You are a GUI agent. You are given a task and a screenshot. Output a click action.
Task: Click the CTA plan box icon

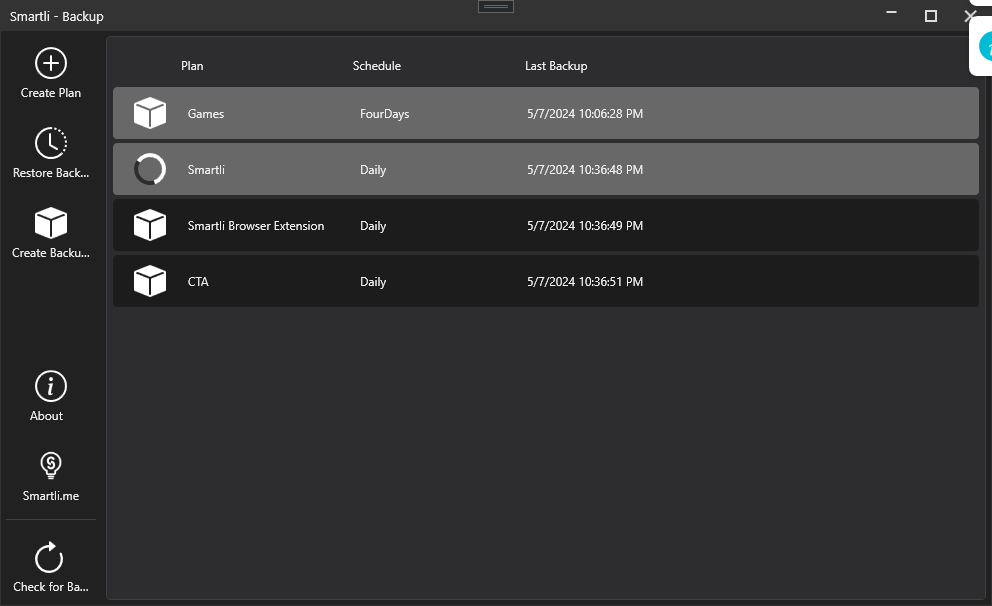[x=150, y=282]
